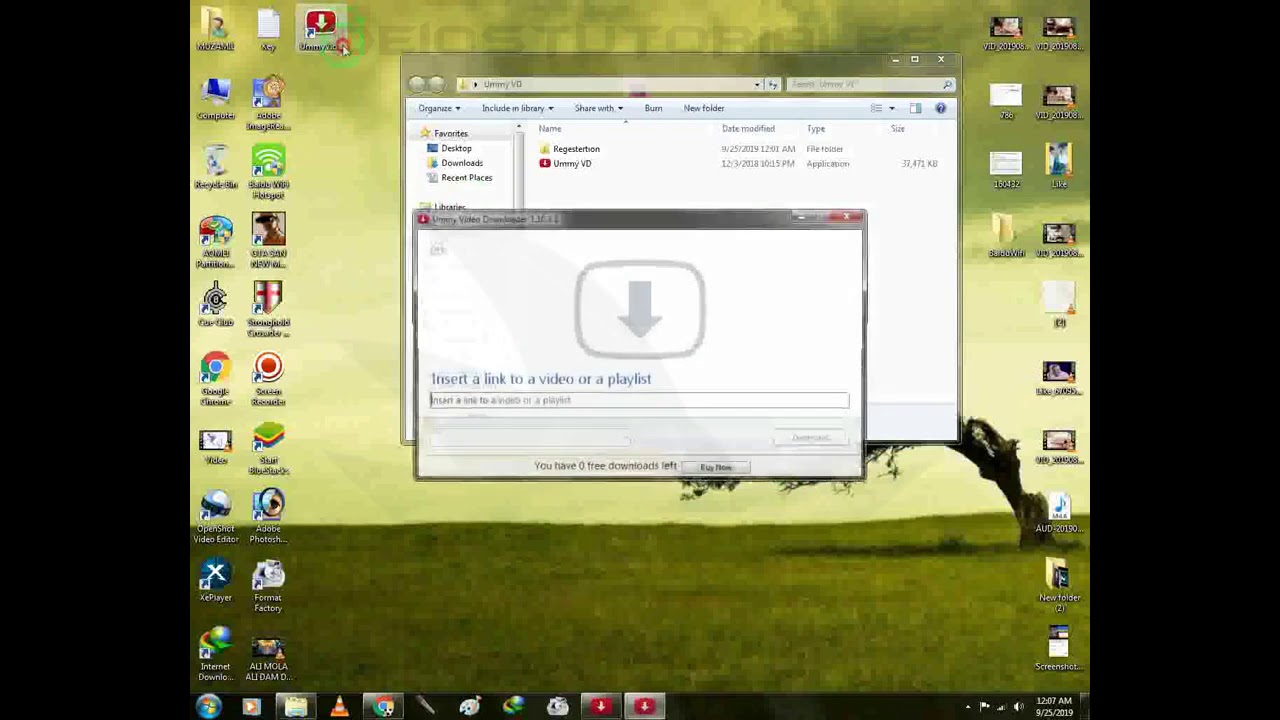Viewport: 1280px width, 720px height.
Task: Open the Ummy VD desktop shortcut
Action: [x=320, y=31]
